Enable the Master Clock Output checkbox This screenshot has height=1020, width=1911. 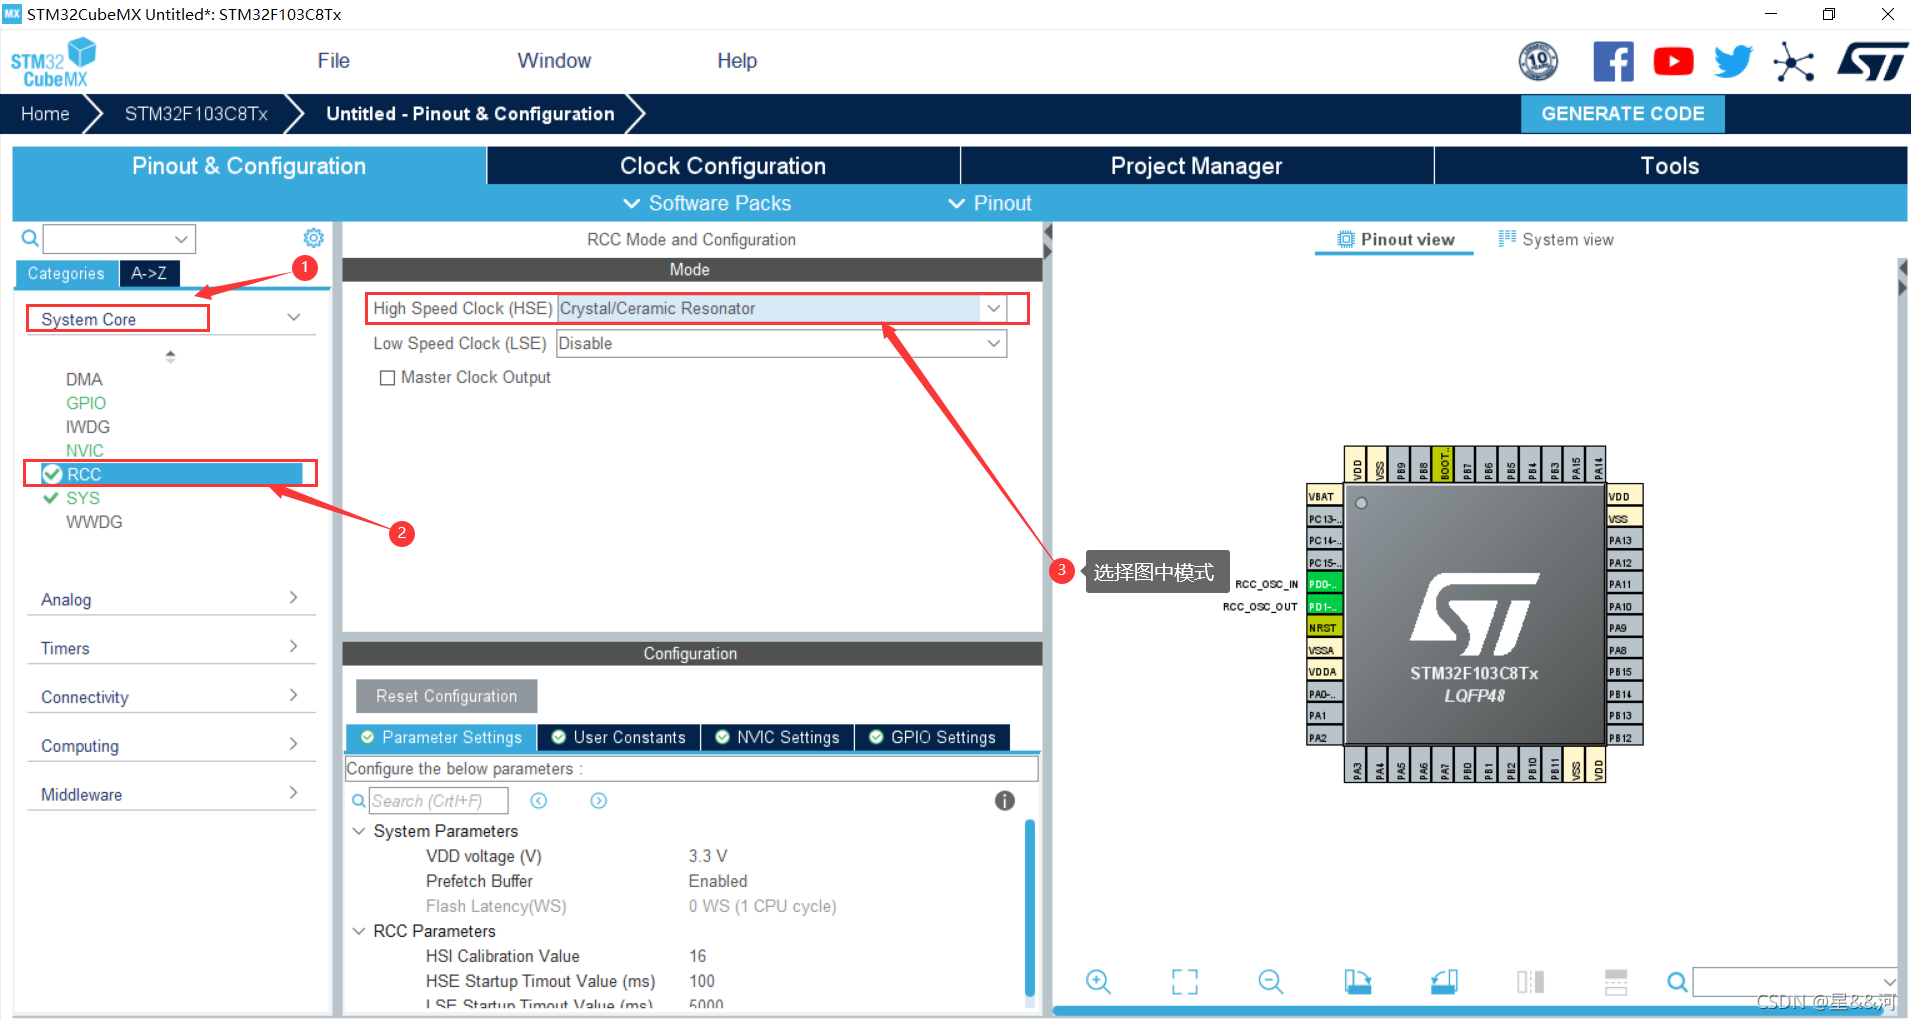[x=388, y=377]
